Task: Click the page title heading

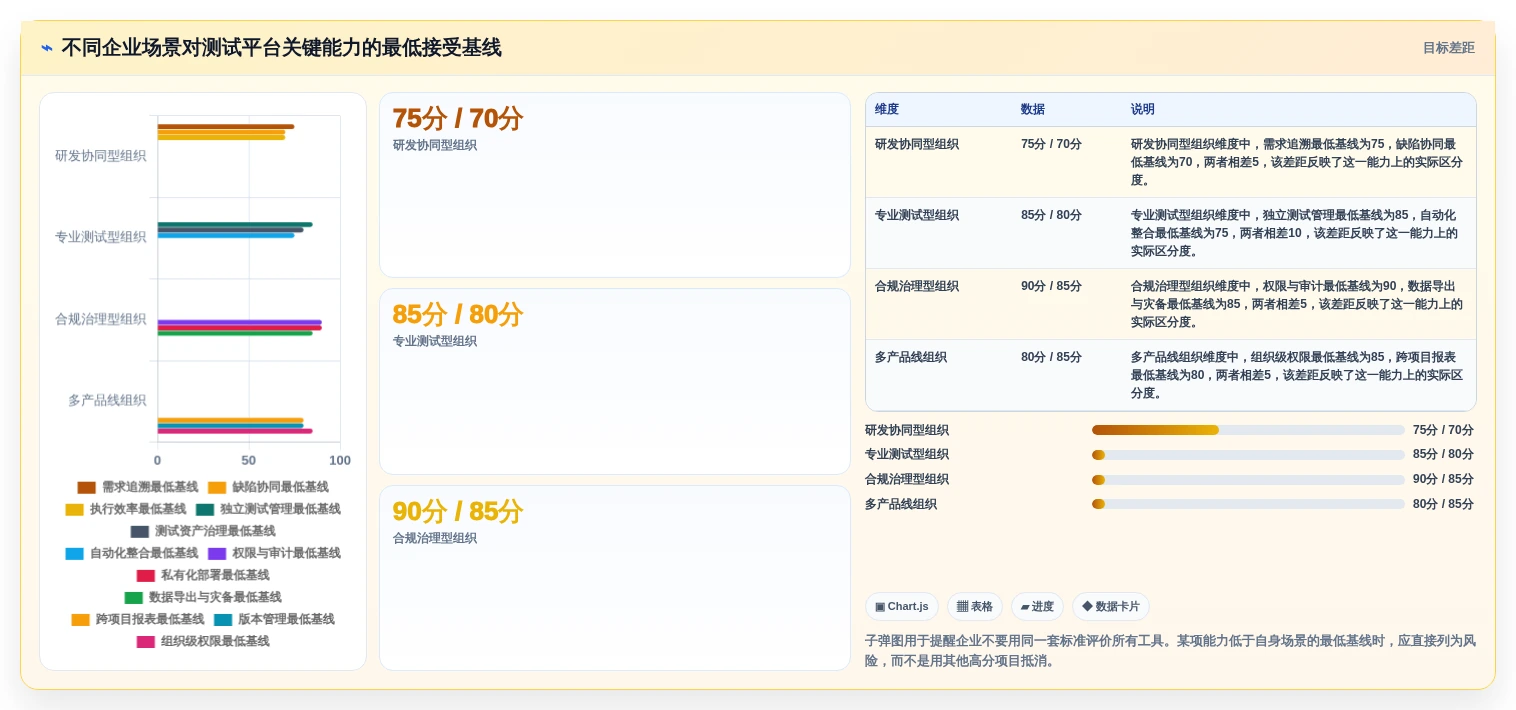Action: click(281, 48)
